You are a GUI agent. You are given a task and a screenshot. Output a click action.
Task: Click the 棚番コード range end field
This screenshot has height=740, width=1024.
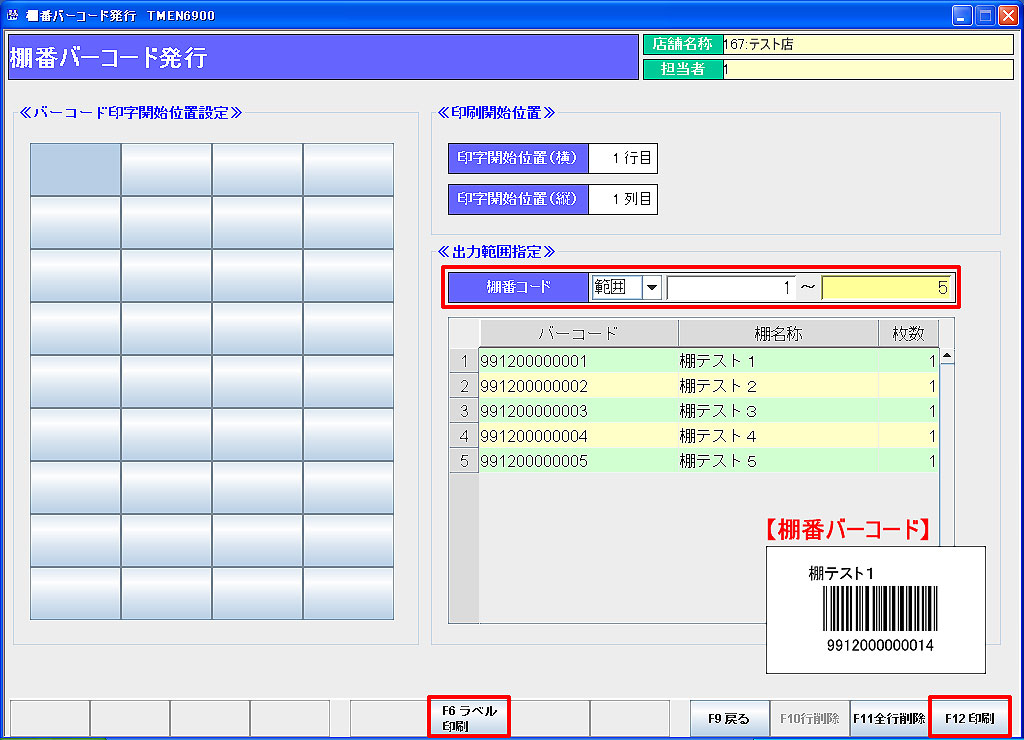[886, 288]
